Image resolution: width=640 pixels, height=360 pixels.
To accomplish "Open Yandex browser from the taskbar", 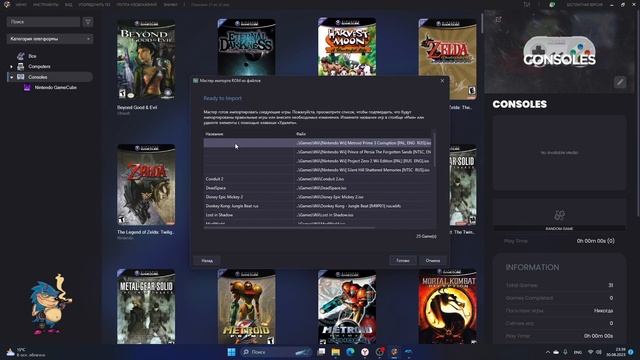I will (365, 352).
